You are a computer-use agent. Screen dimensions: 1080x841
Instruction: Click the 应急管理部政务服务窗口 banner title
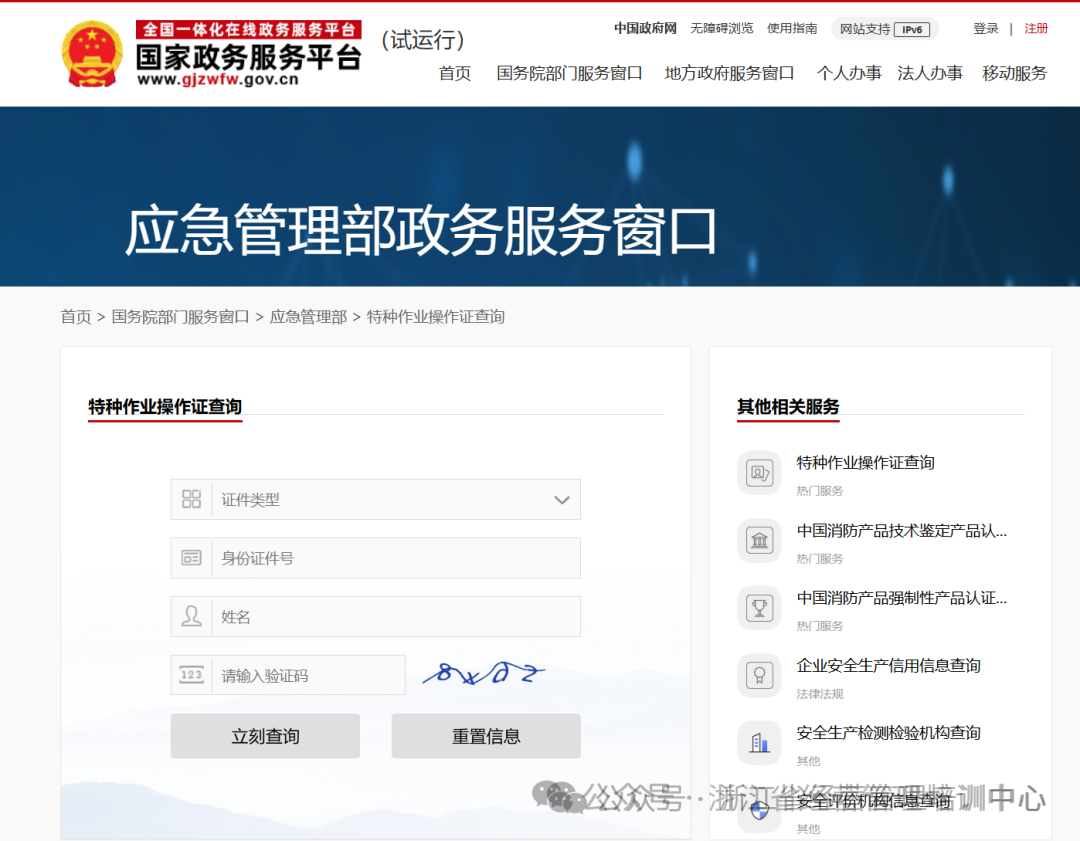tap(420, 230)
